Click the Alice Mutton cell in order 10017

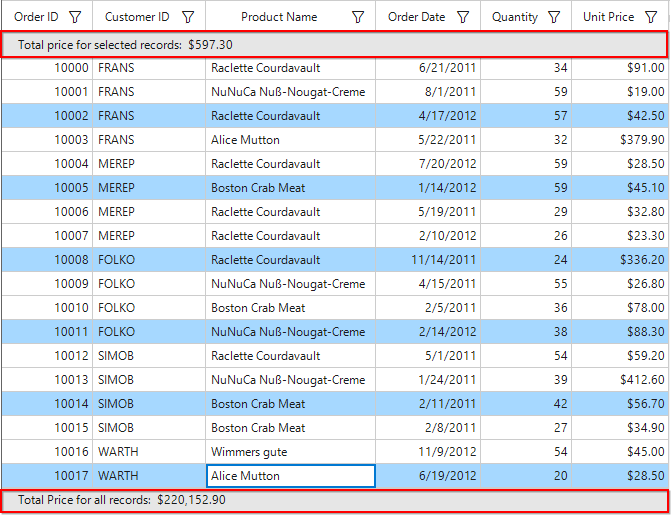point(291,476)
